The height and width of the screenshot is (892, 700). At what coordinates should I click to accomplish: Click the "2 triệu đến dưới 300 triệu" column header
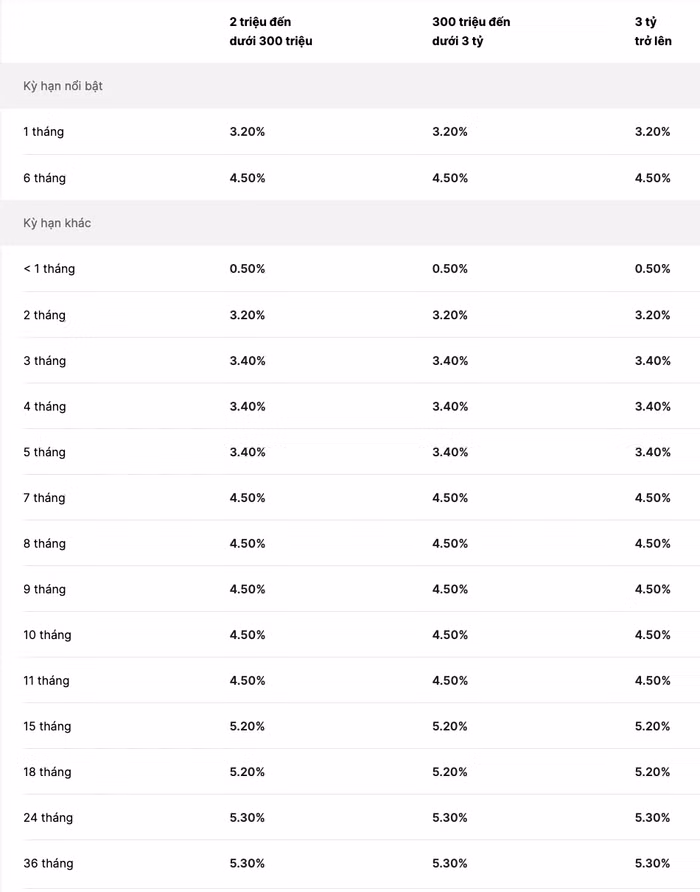click(x=270, y=31)
